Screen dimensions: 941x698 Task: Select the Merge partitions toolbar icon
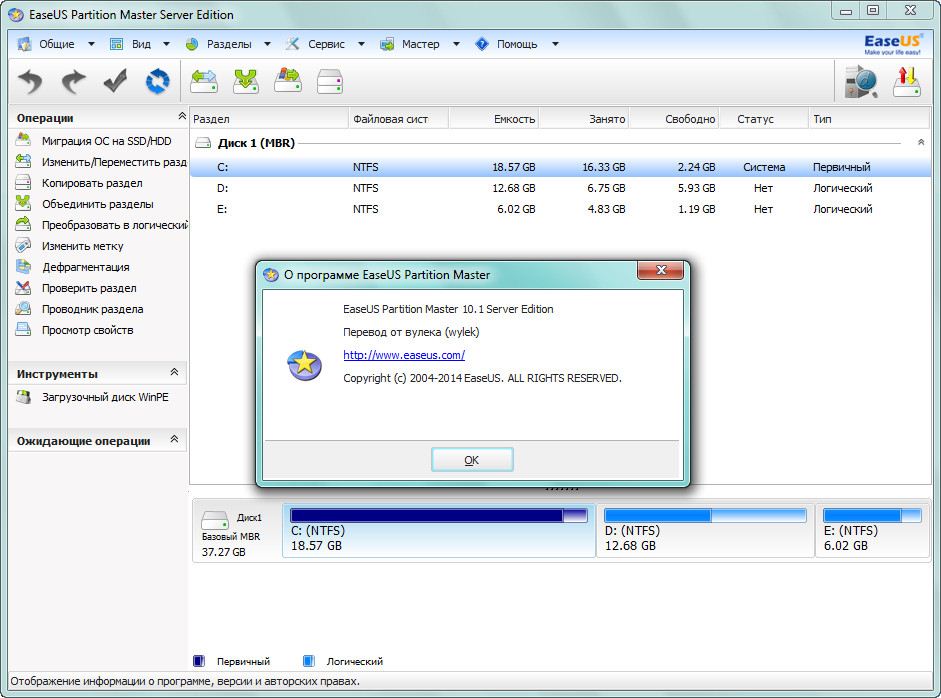[246, 81]
